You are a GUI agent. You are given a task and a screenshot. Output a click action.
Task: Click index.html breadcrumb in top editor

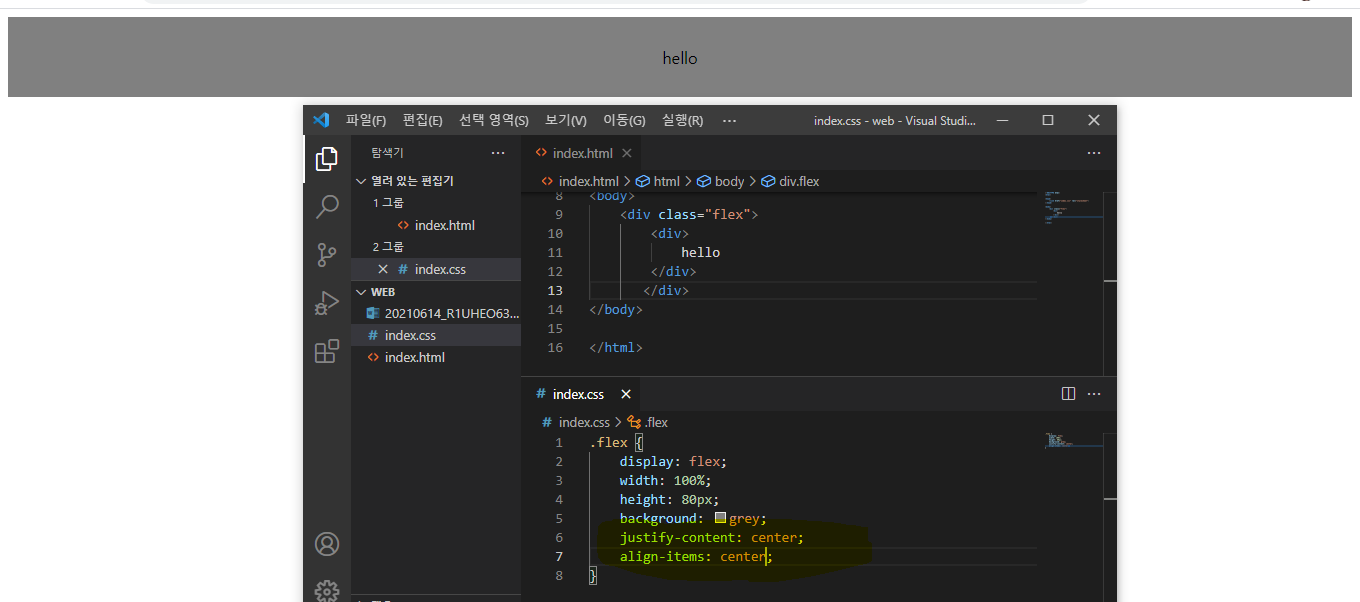click(580, 181)
